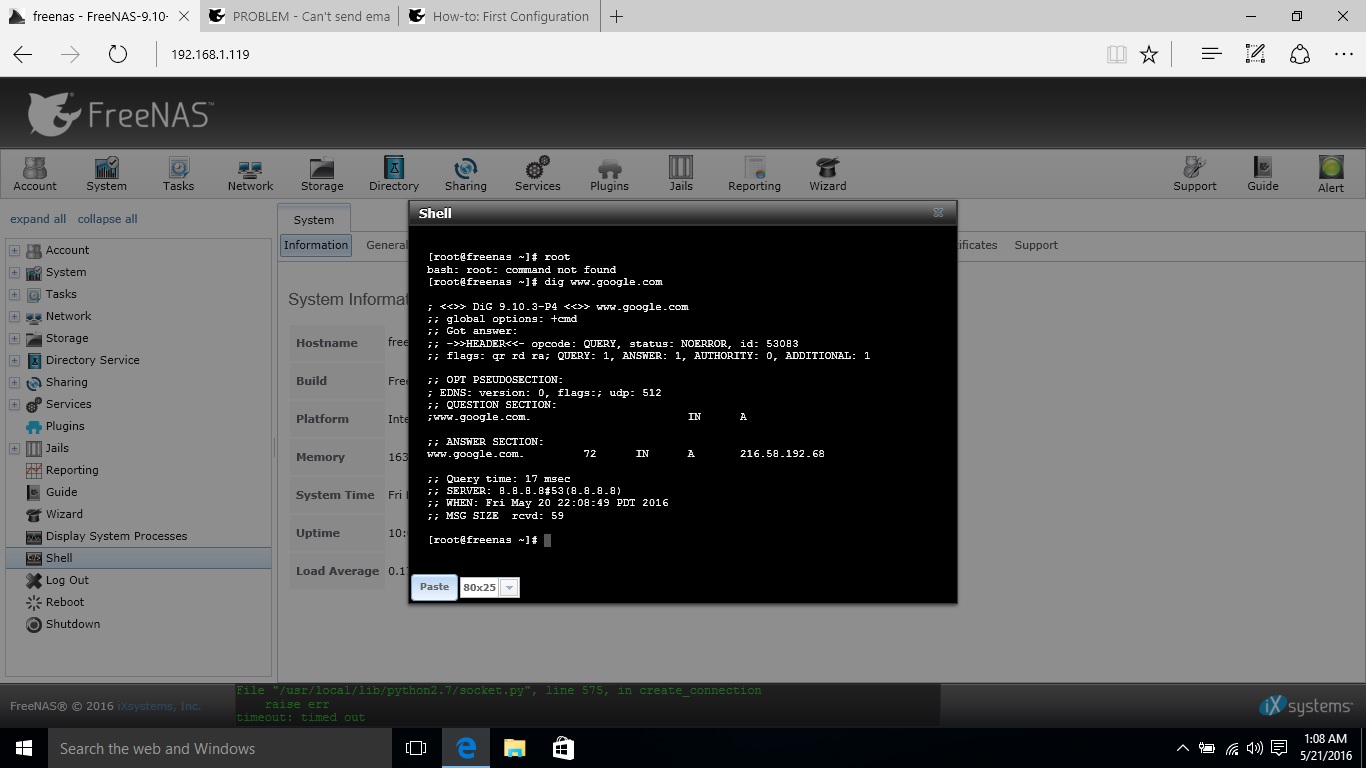Image resolution: width=1366 pixels, height=768 pixels.
Task: Expand the Services tree node
Action: 14,404
